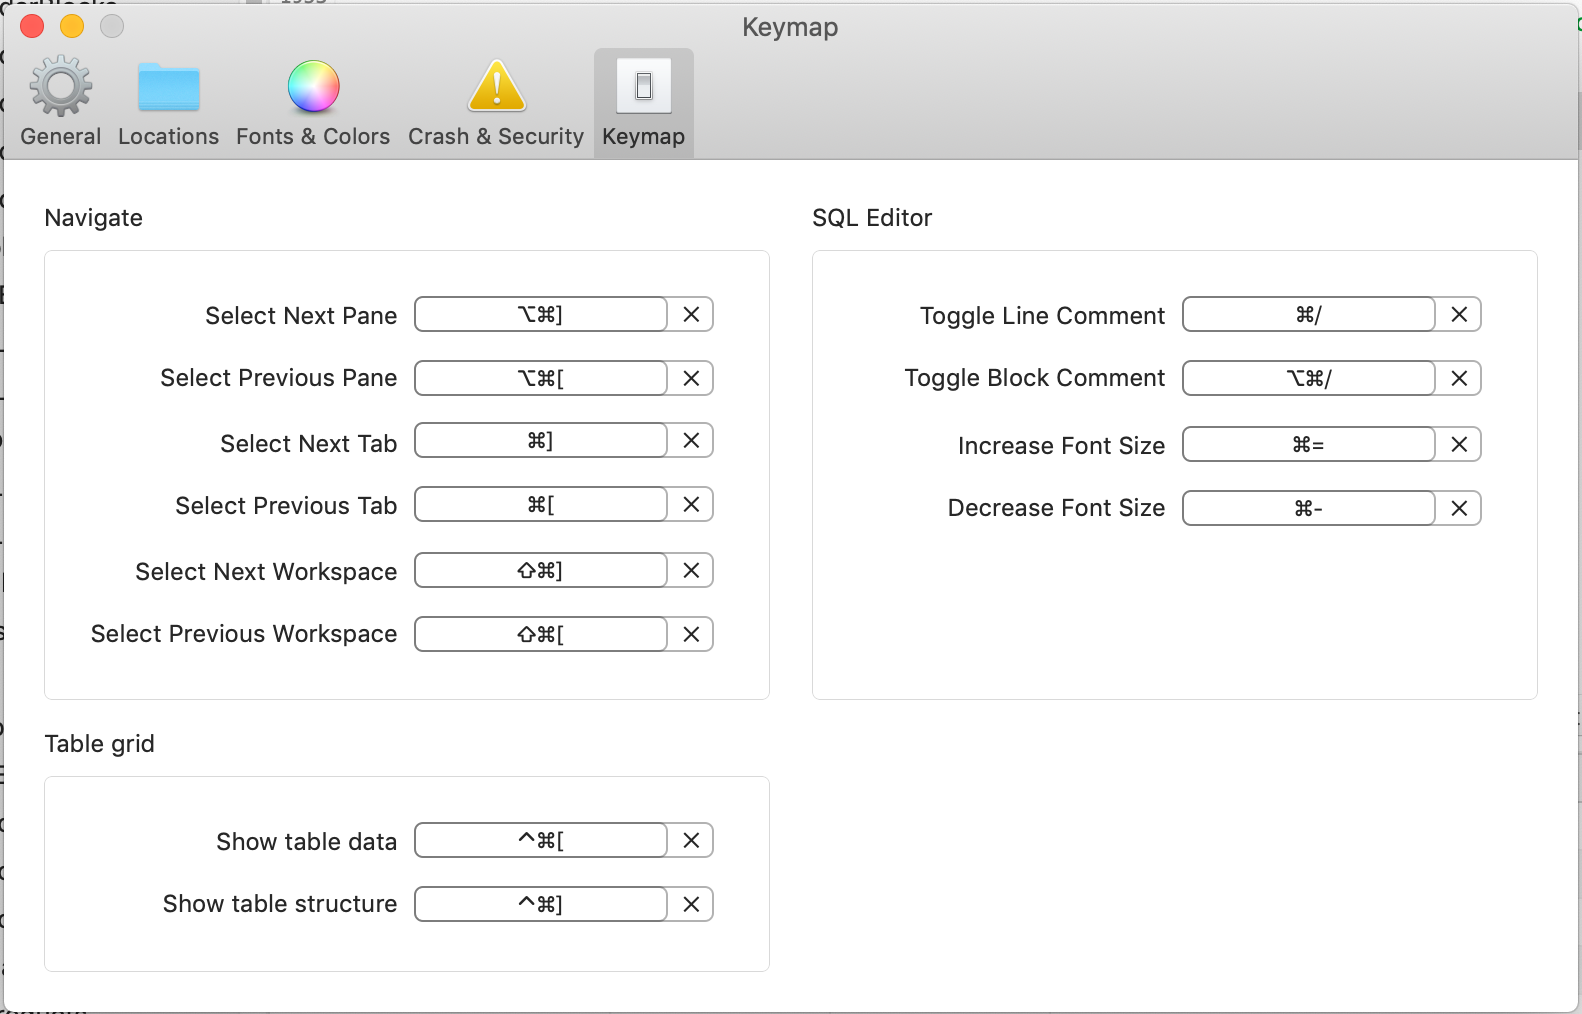Edit the Toggle Block Comment shortcut field
This screenshot has width=1582, height=1014.
click(1309, 378)
